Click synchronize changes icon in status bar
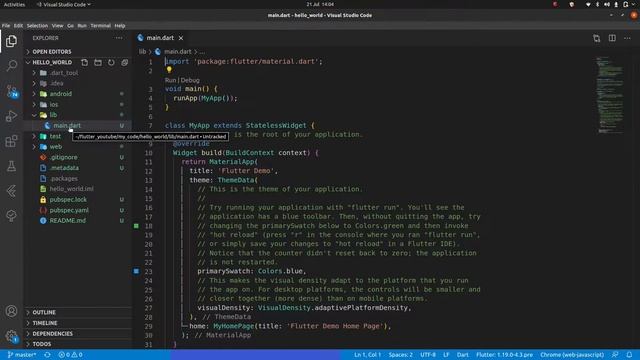The image size is (640, 360). (x=47, y=355)
